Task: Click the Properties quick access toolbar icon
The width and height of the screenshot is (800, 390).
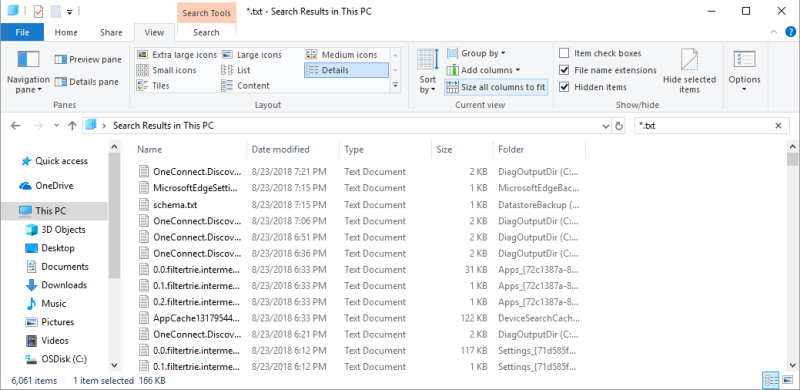Action: (39, 11)
